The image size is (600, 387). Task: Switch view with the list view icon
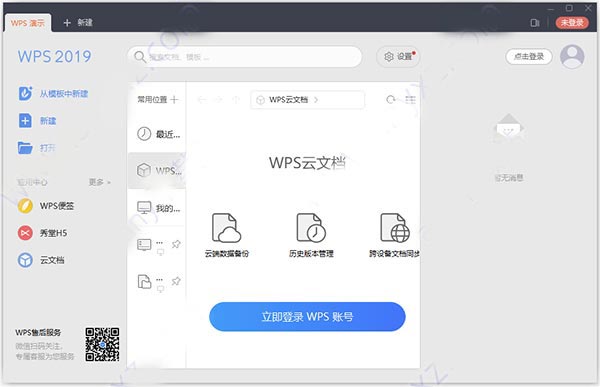point(411,100)
